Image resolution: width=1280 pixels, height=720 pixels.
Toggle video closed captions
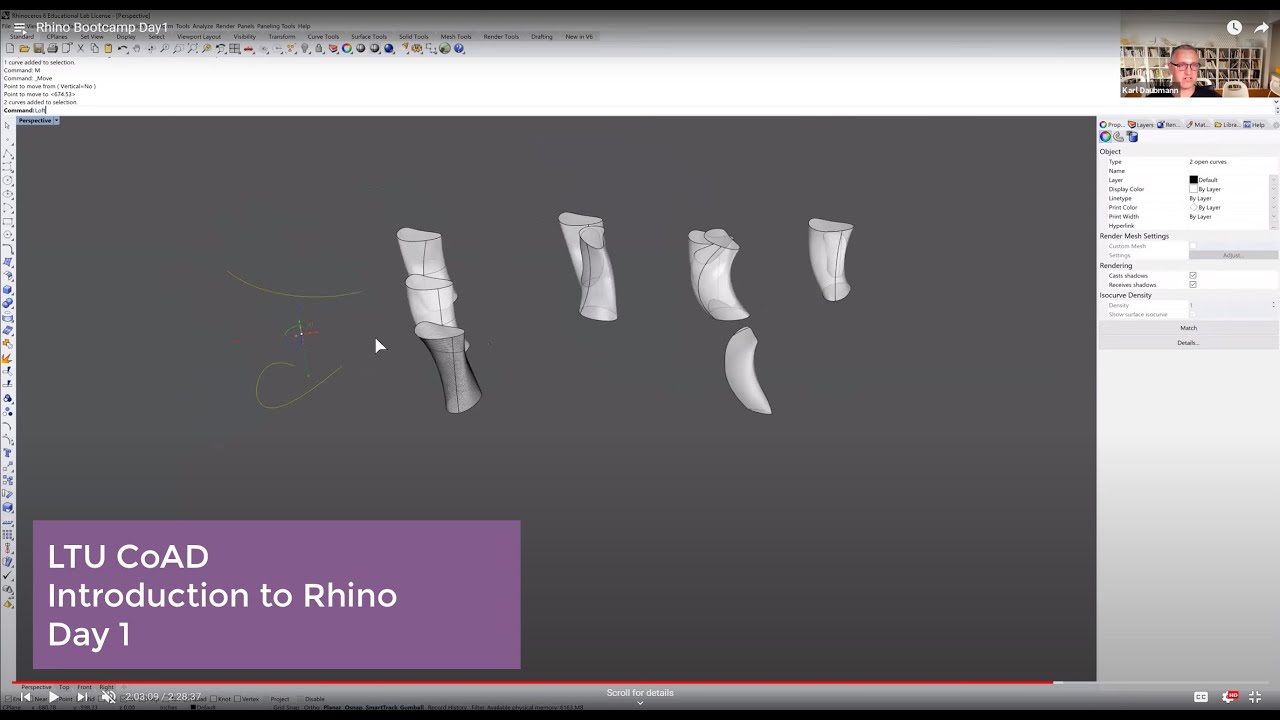[x=1201, y=697]
